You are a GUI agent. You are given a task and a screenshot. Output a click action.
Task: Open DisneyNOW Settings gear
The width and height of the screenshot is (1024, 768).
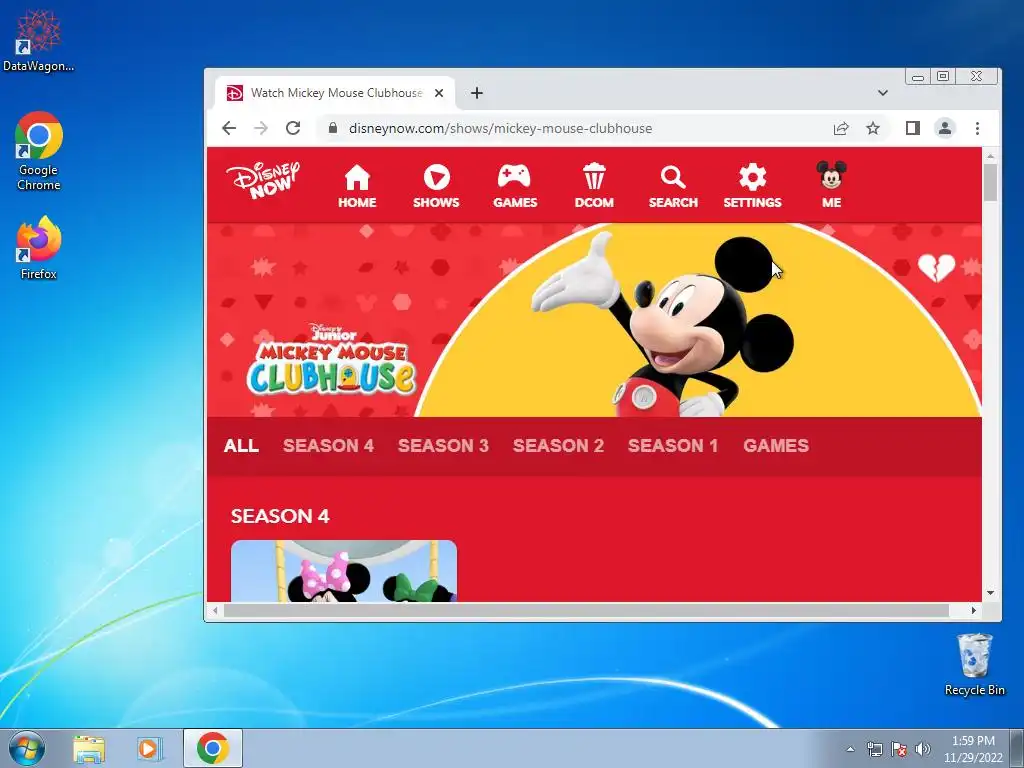(752, 186)
